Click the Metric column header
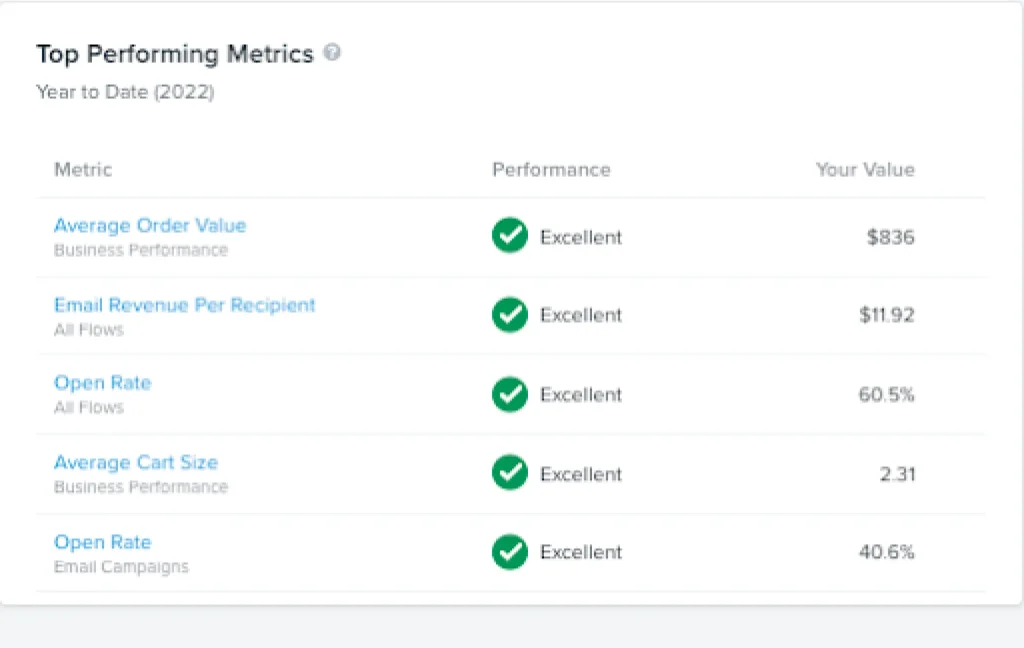1024x648 pixels. pos(83,170)
